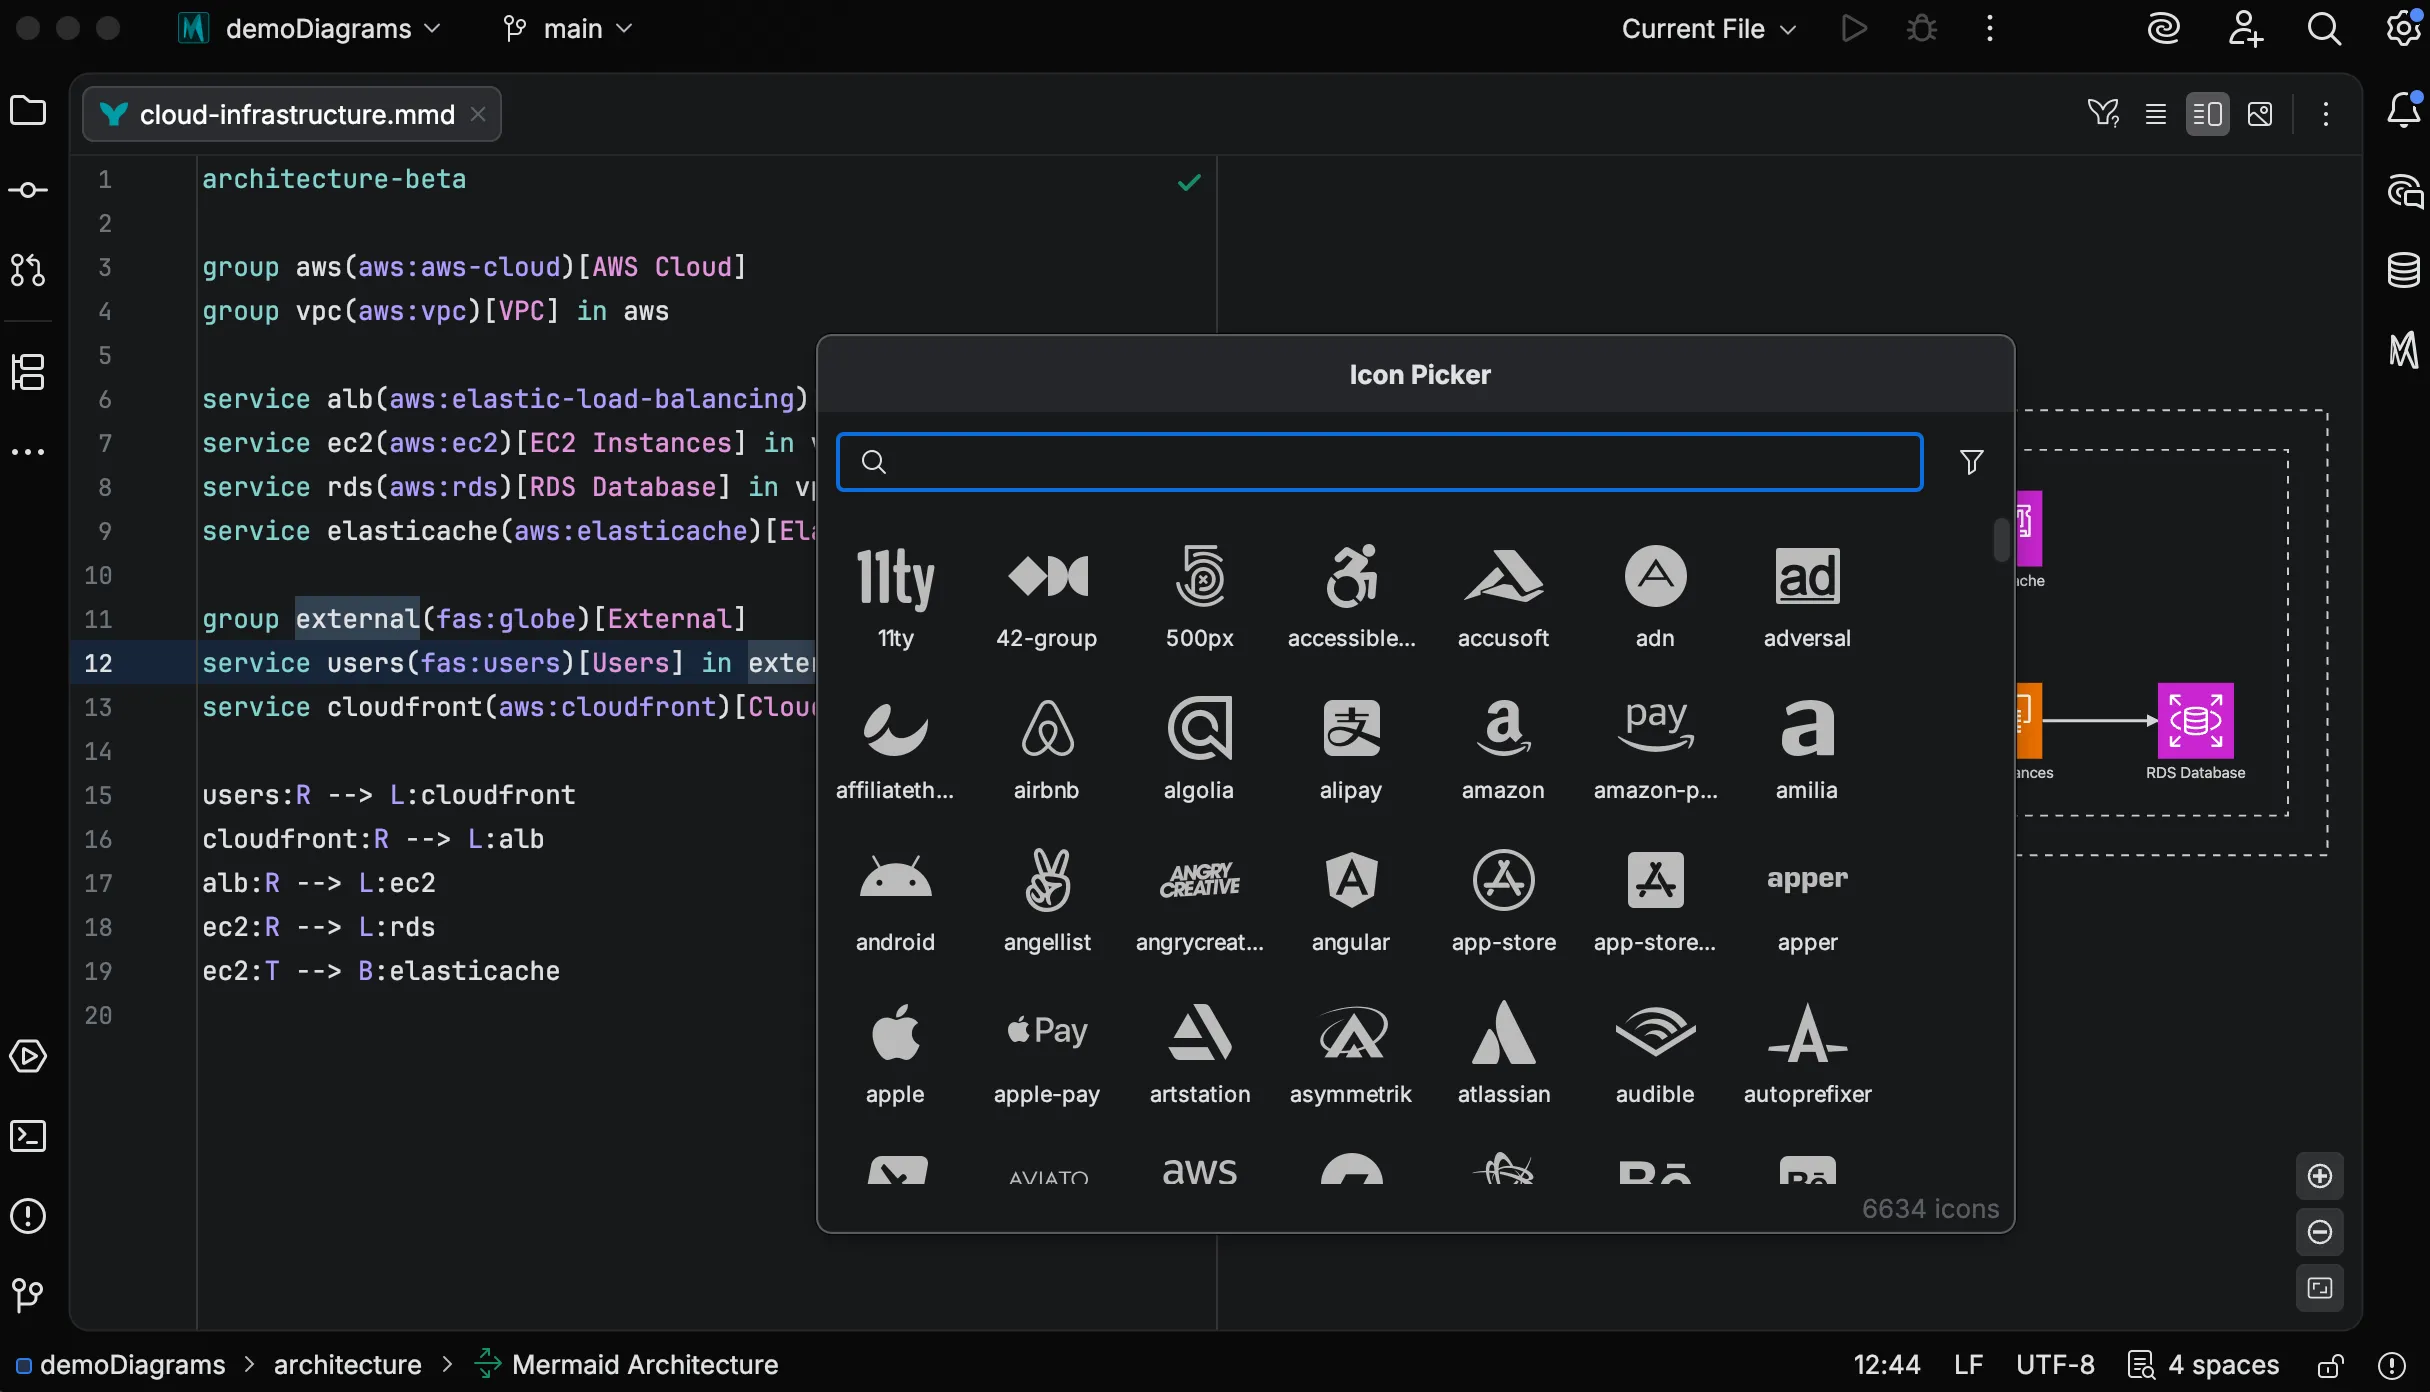Click the Icon Picker search field
Image resolution: width=2430 pixels, height=1392 pixels.
[x=1380, y=461]
